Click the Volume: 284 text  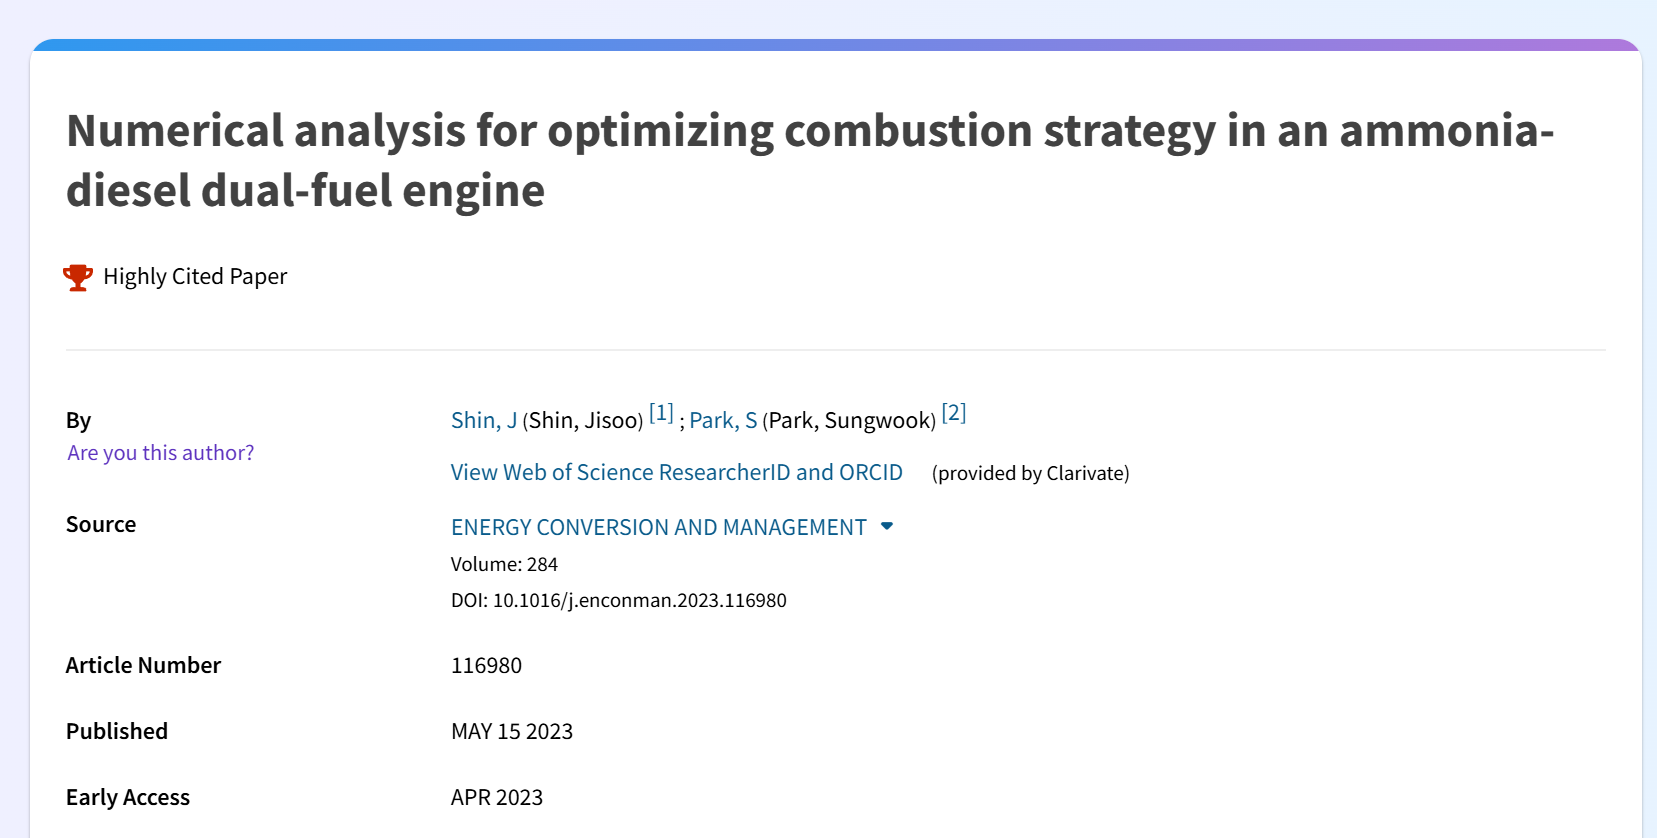(504, 564)
